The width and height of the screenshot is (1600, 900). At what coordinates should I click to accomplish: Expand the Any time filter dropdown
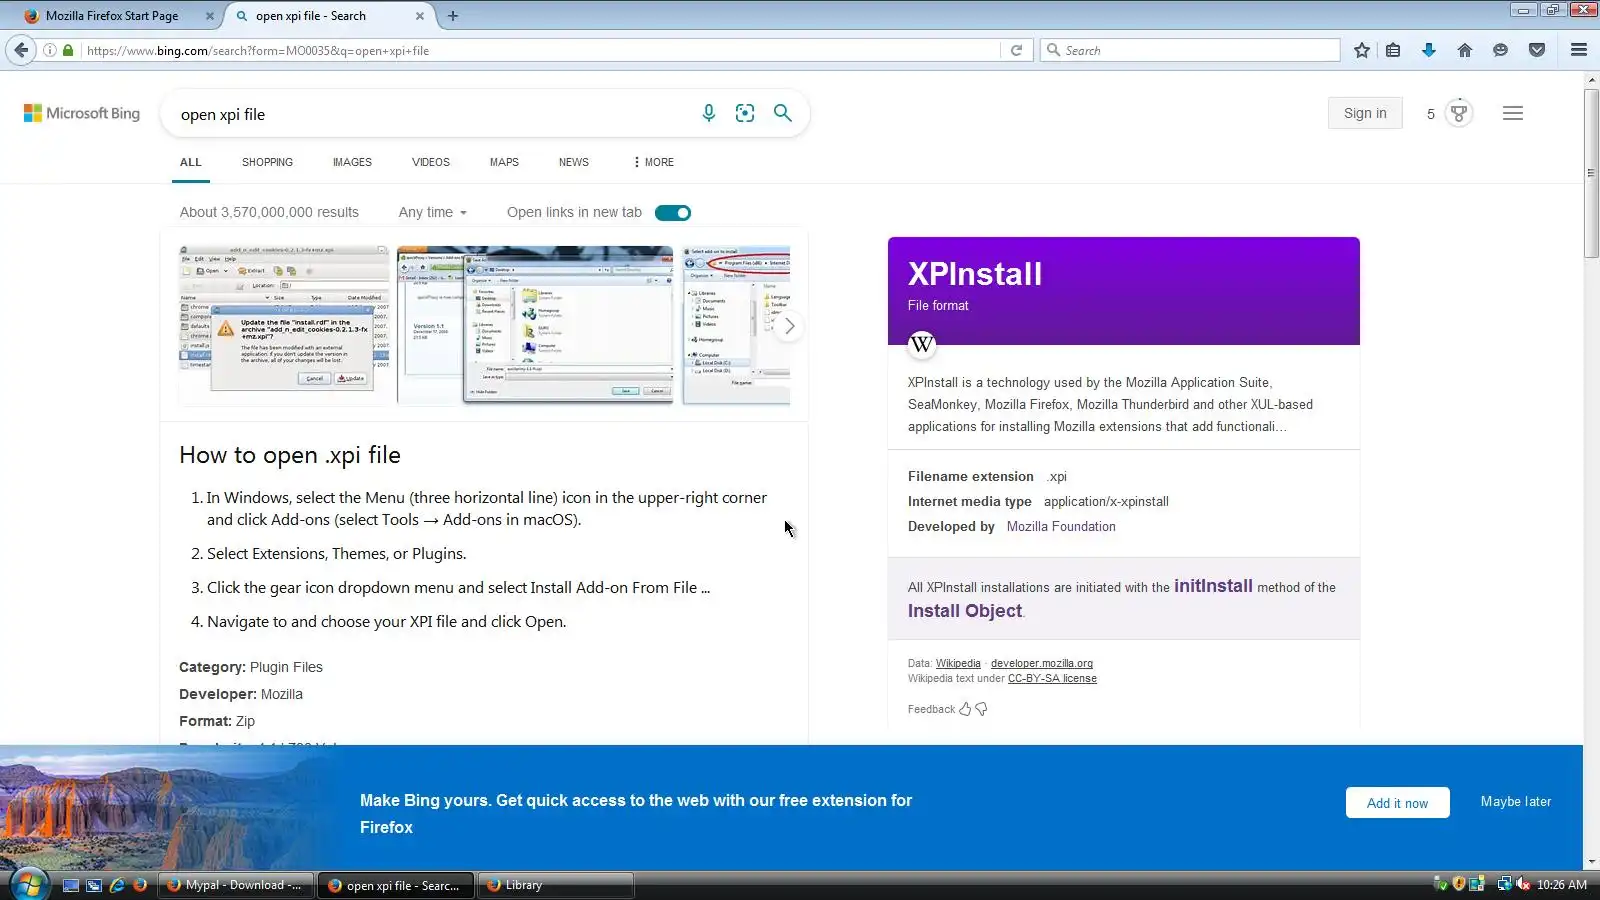tap(432, 212)
